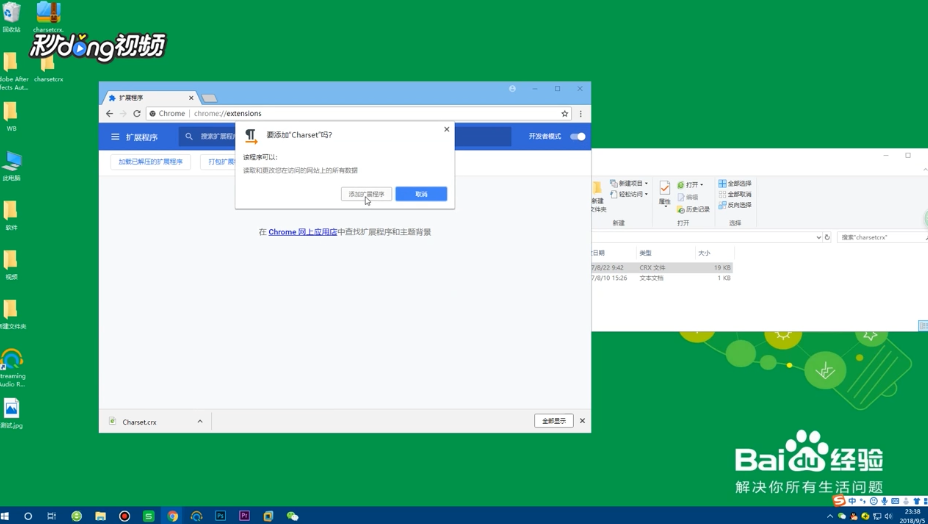Select the 此电脑 desktop icon
Viewport: 928px width, 524px height.
pyautogui.click(x=11, y=166)
